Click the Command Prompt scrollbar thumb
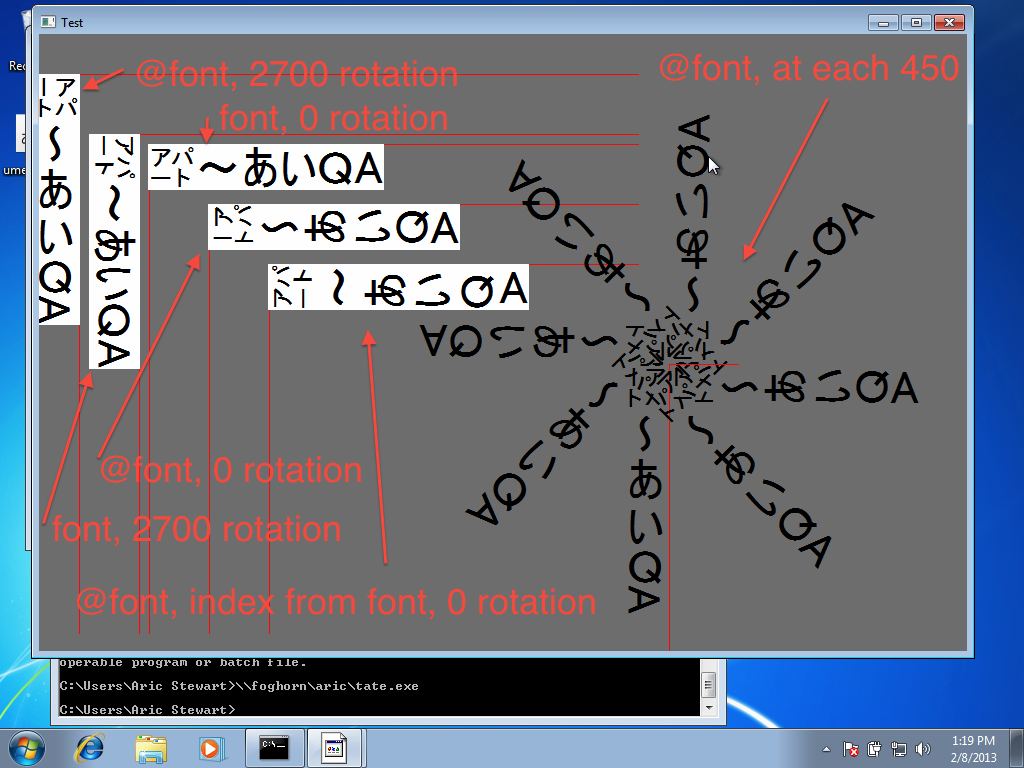The image size is (1024, 768). [x=709, y=686]
